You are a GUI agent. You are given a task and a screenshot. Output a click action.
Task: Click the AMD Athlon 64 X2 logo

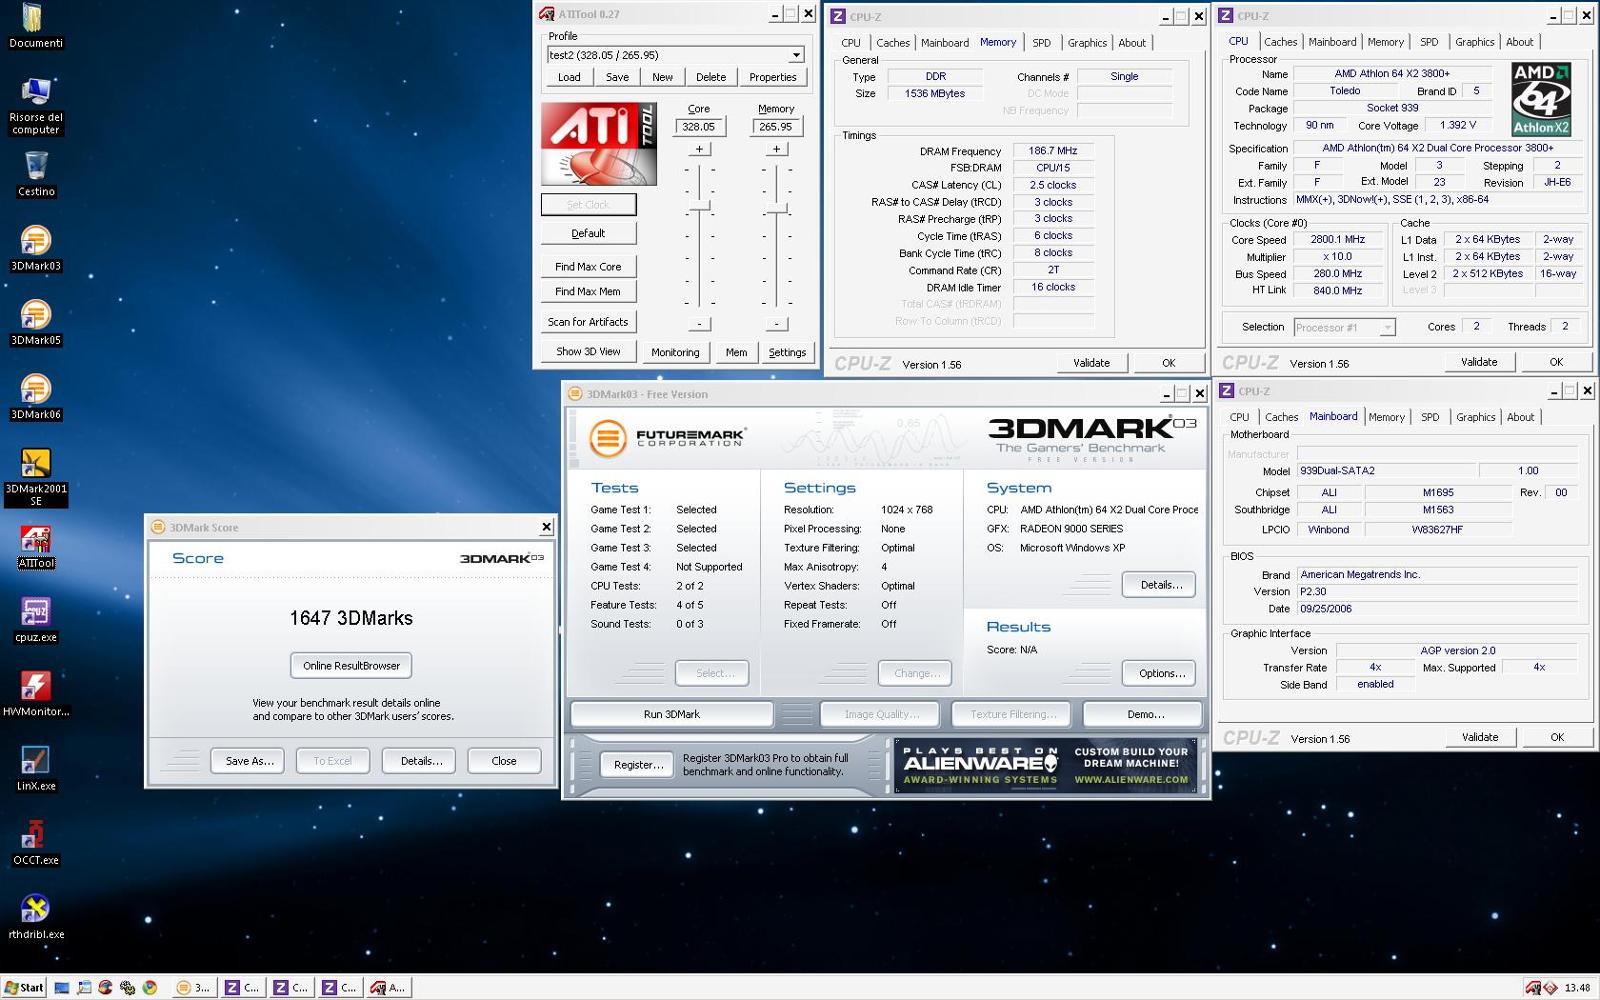pos(1541,99)
